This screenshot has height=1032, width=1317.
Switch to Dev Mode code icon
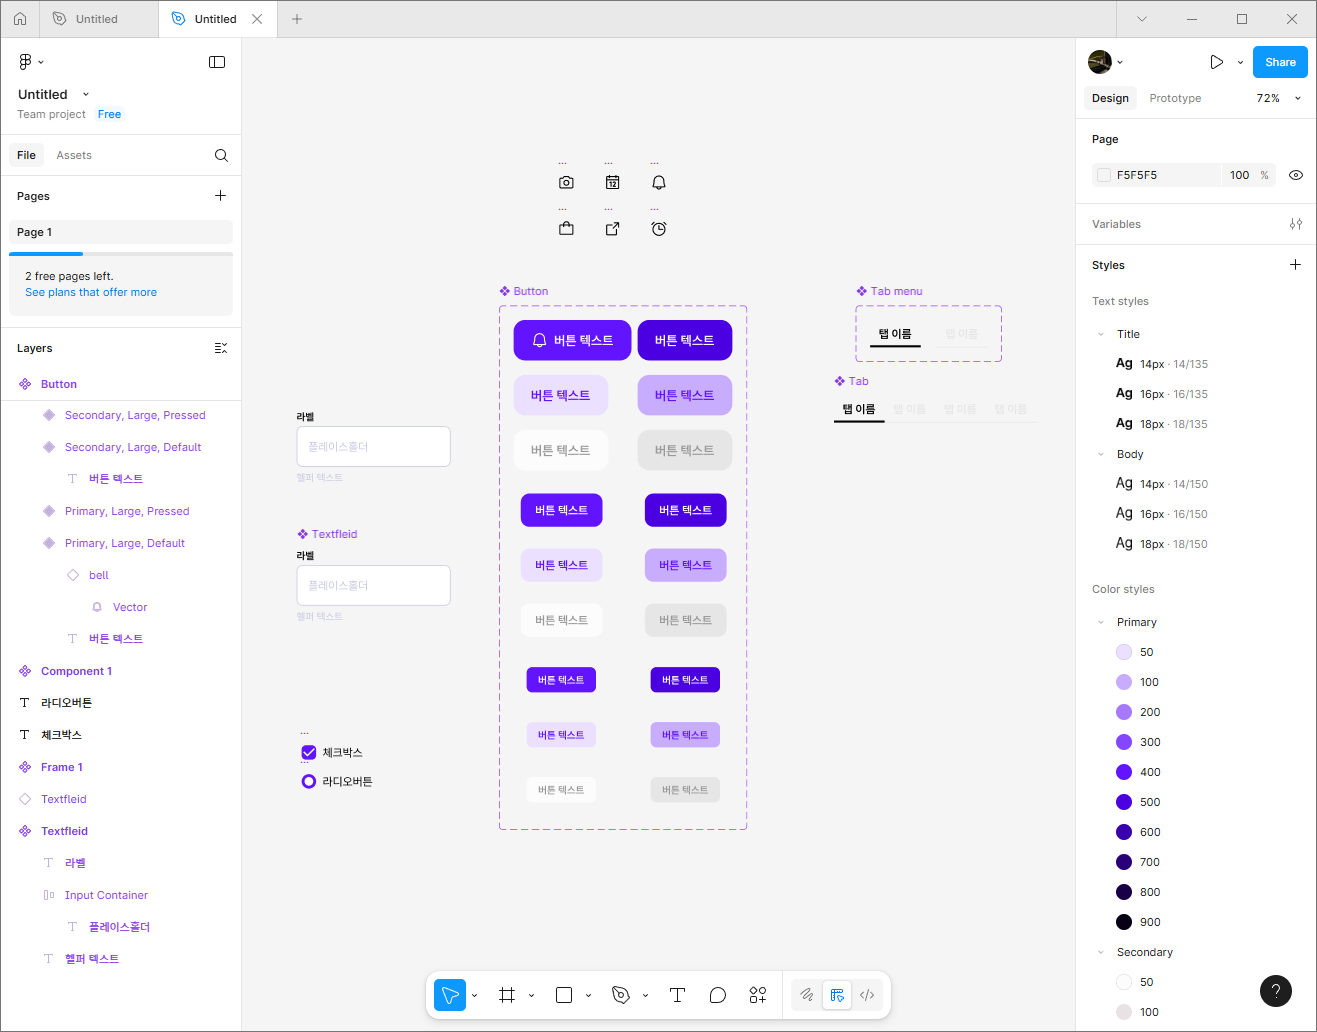(867, 995)
